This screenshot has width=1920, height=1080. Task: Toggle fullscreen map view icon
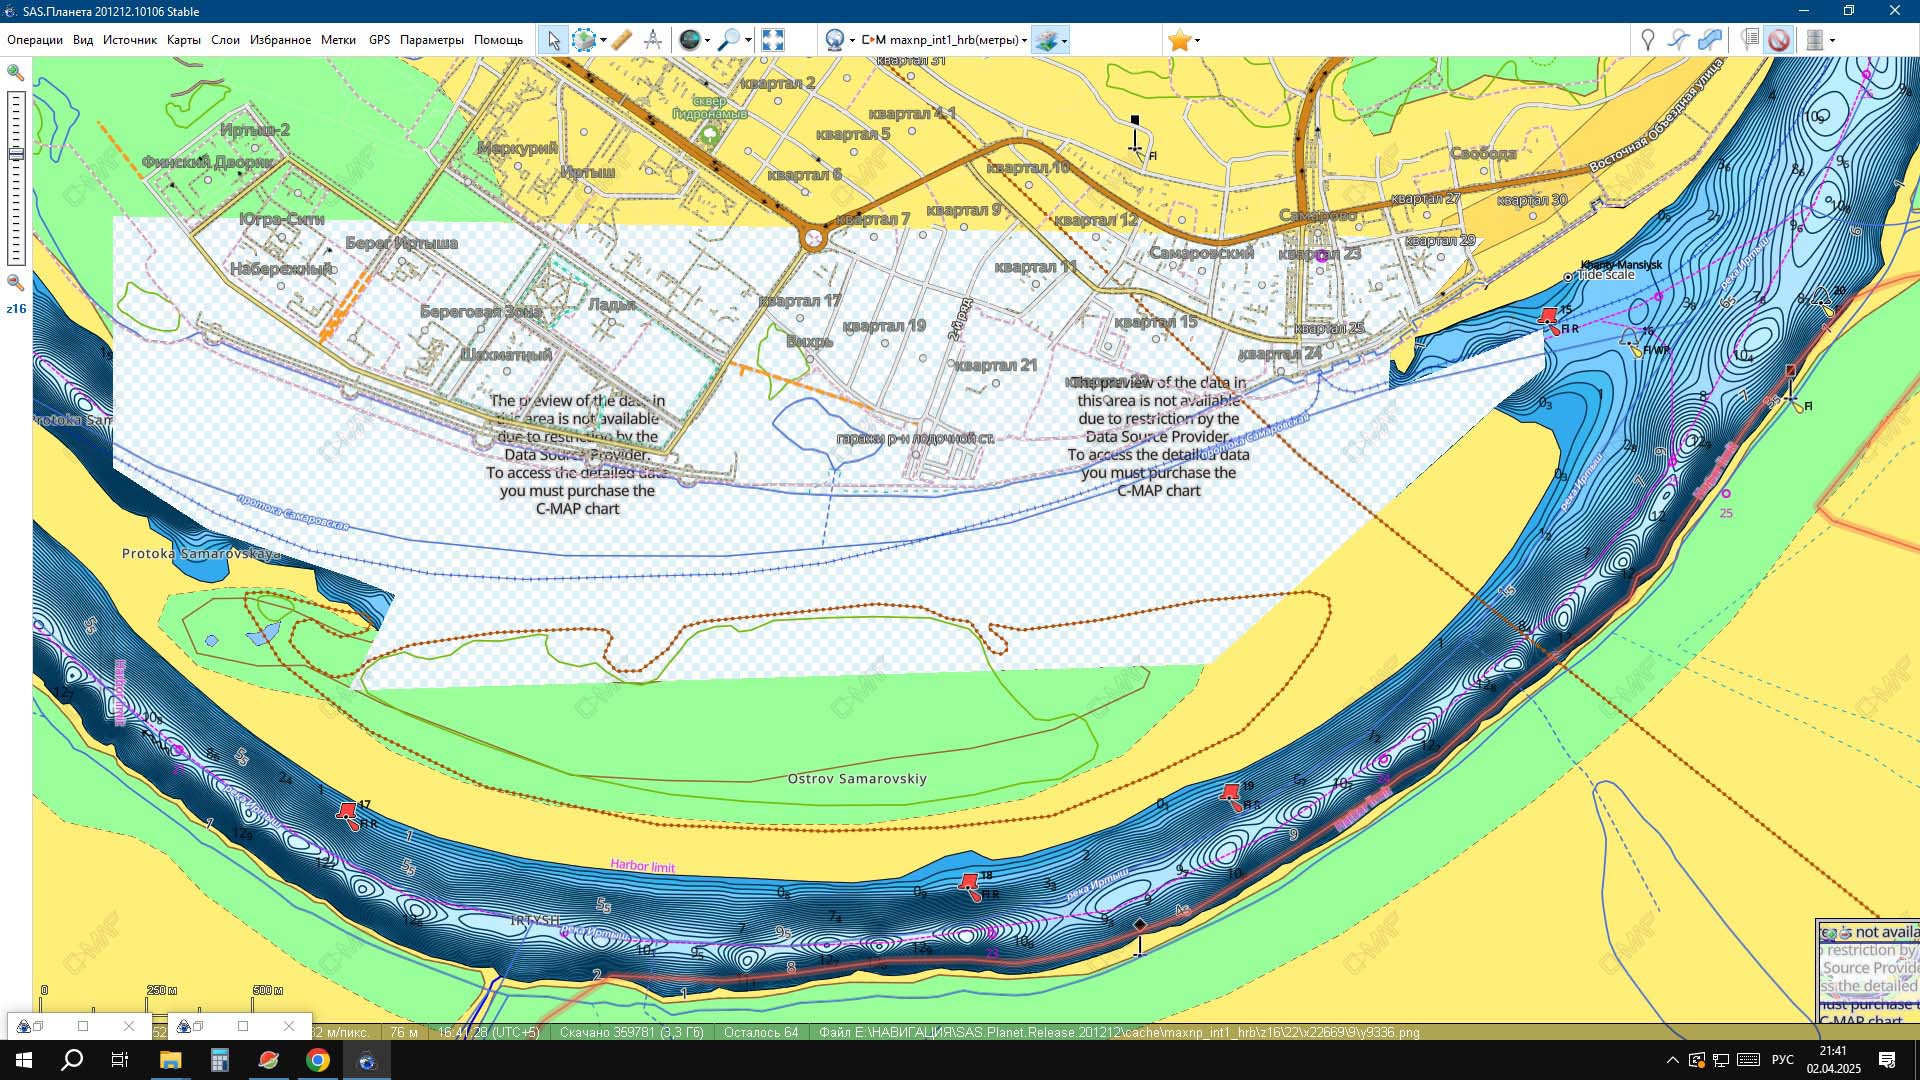pos(772,40)
